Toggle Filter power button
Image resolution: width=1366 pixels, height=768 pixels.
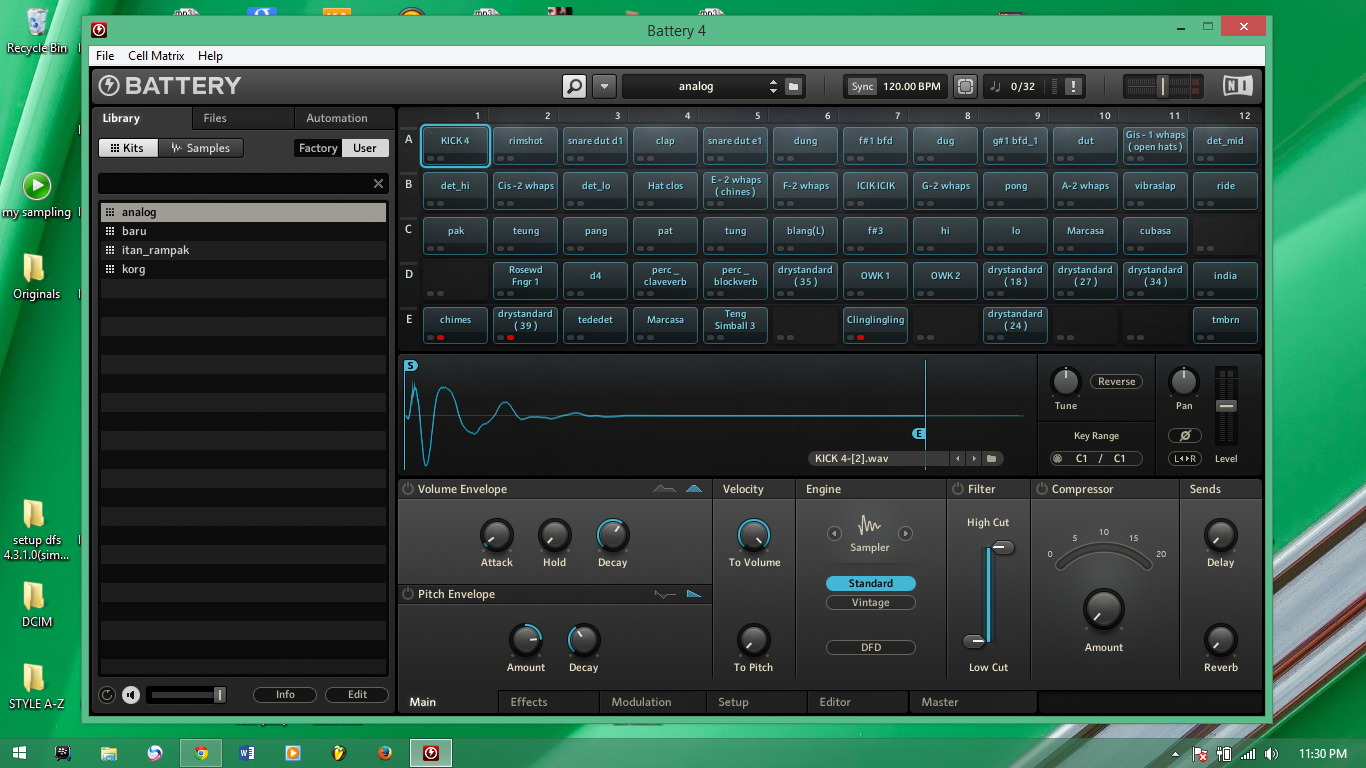click(x=958, y=489)
